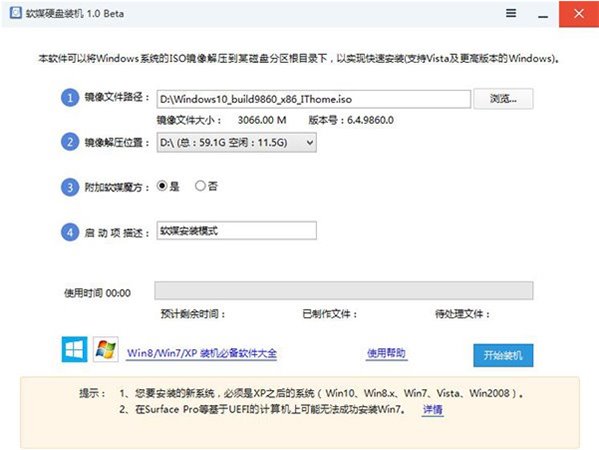Focus the 镜像文件路径 input field
This screenshot has height=450, width=599.
tap(314, 99)
